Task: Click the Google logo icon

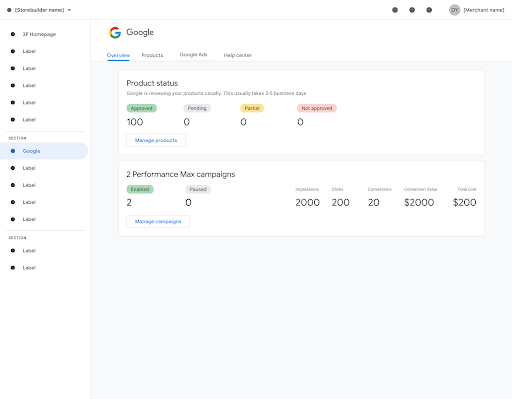Action: [115, 32]
